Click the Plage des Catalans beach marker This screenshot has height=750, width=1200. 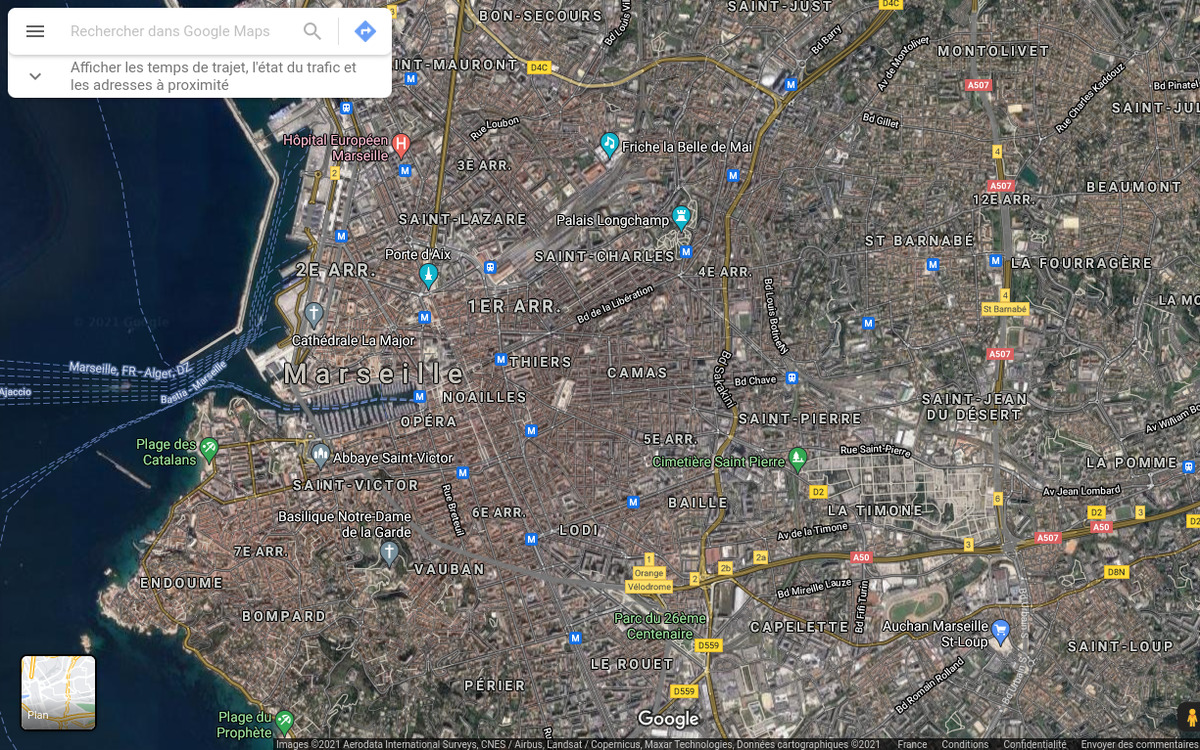click(208, 448)
